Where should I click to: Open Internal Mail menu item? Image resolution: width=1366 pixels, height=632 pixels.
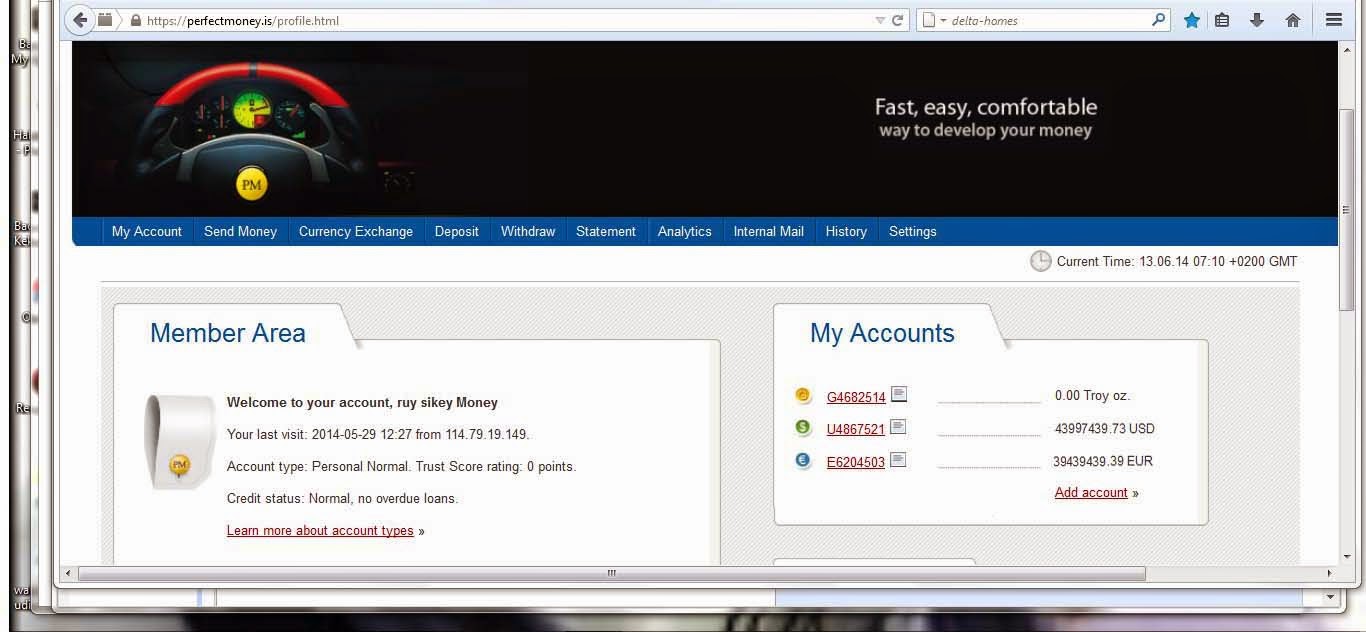click(x=769, y=231)
